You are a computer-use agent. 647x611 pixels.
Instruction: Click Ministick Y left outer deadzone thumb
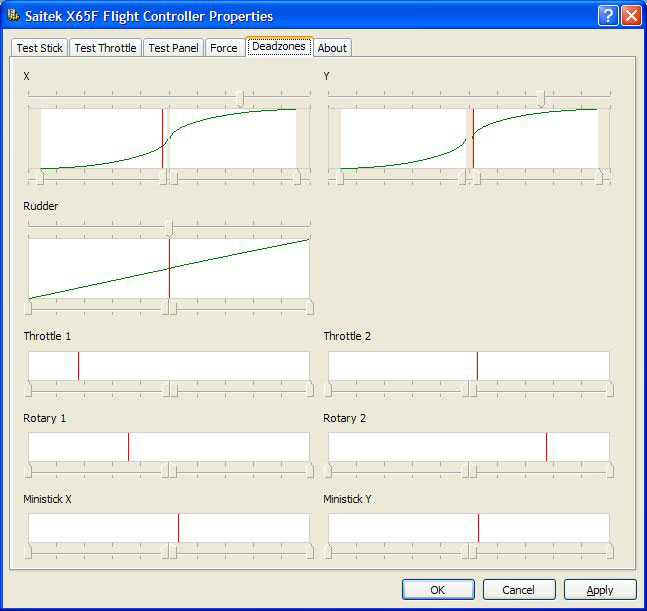(328, 552)
